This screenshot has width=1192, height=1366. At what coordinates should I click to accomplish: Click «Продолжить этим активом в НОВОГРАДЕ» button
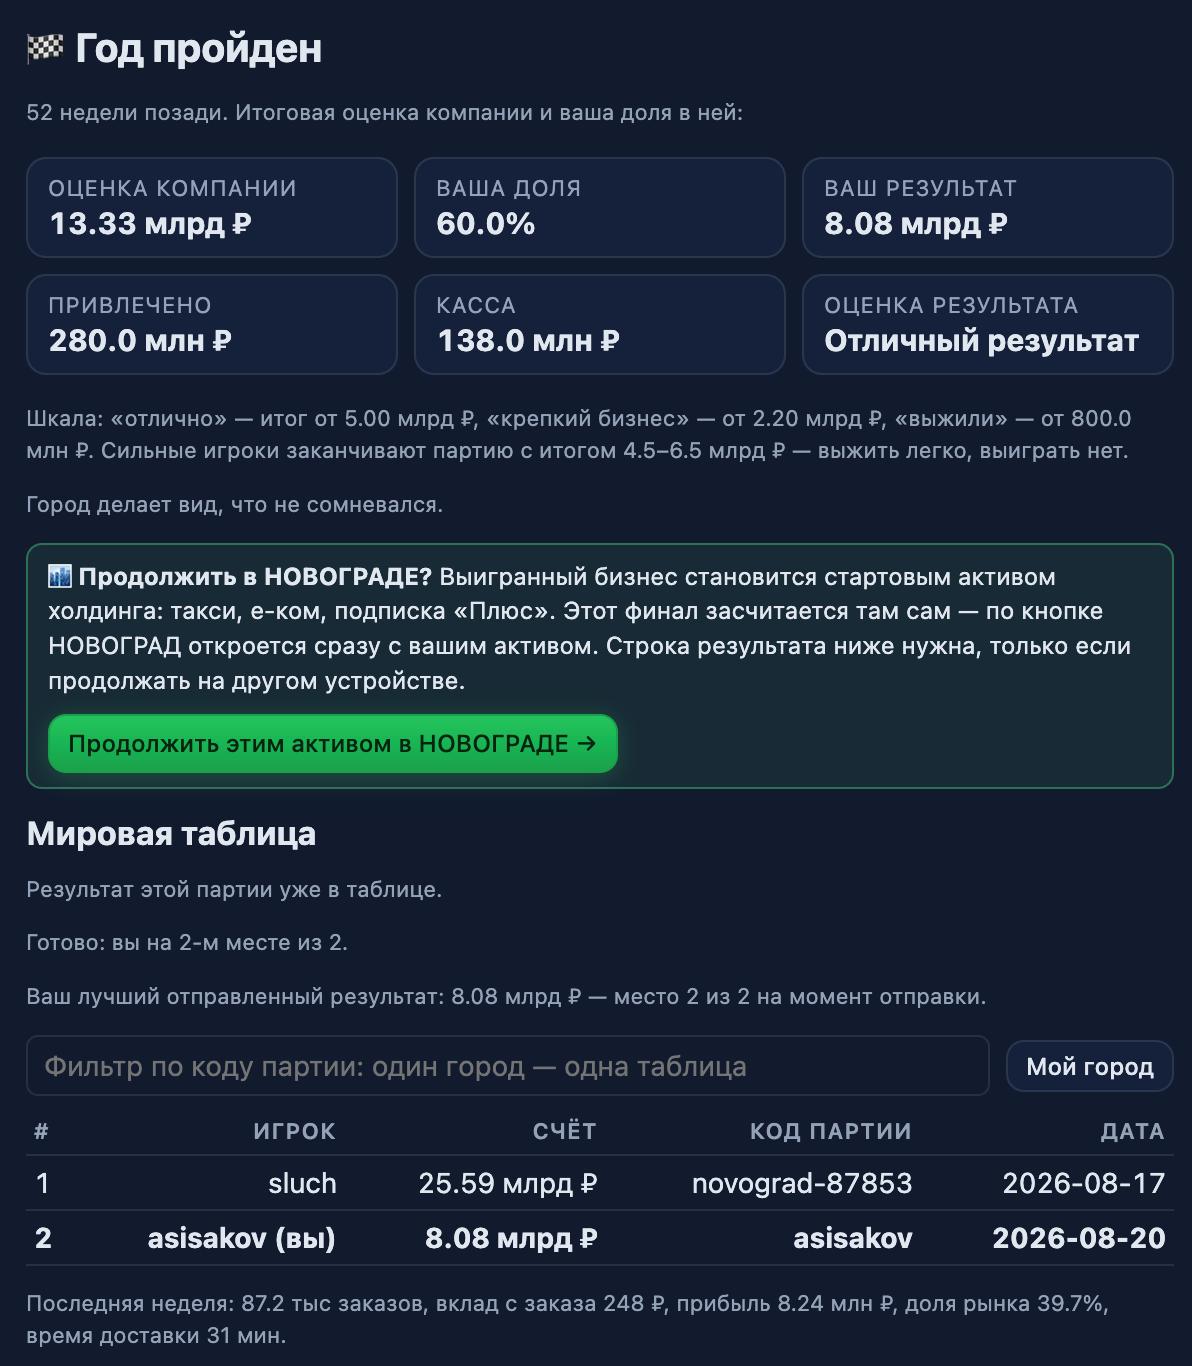pyautogui.click(x=333, y=743)
